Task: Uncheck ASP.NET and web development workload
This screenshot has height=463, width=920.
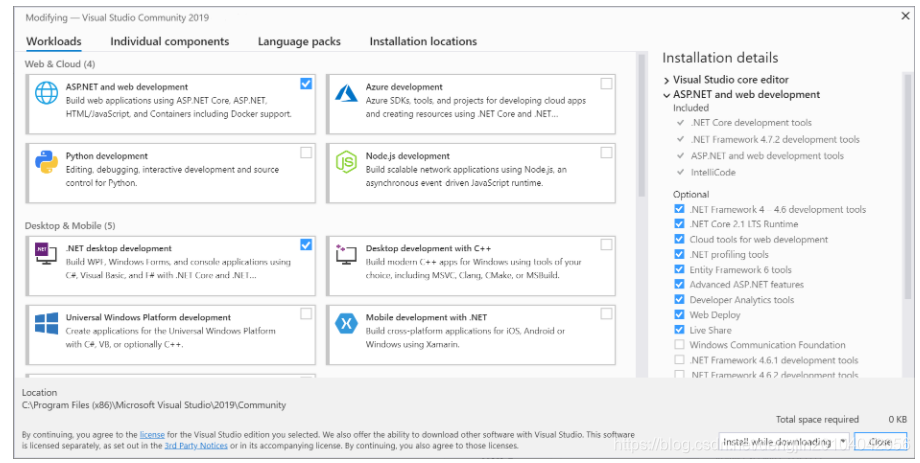Action: 306,84
